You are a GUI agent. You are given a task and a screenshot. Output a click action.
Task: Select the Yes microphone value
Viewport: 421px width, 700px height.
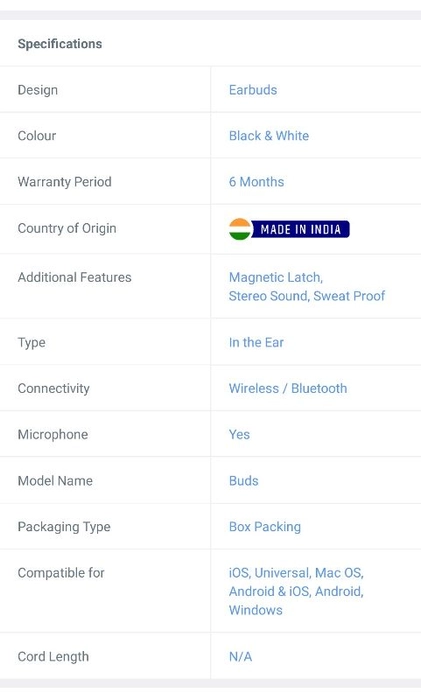click(239, 434)
